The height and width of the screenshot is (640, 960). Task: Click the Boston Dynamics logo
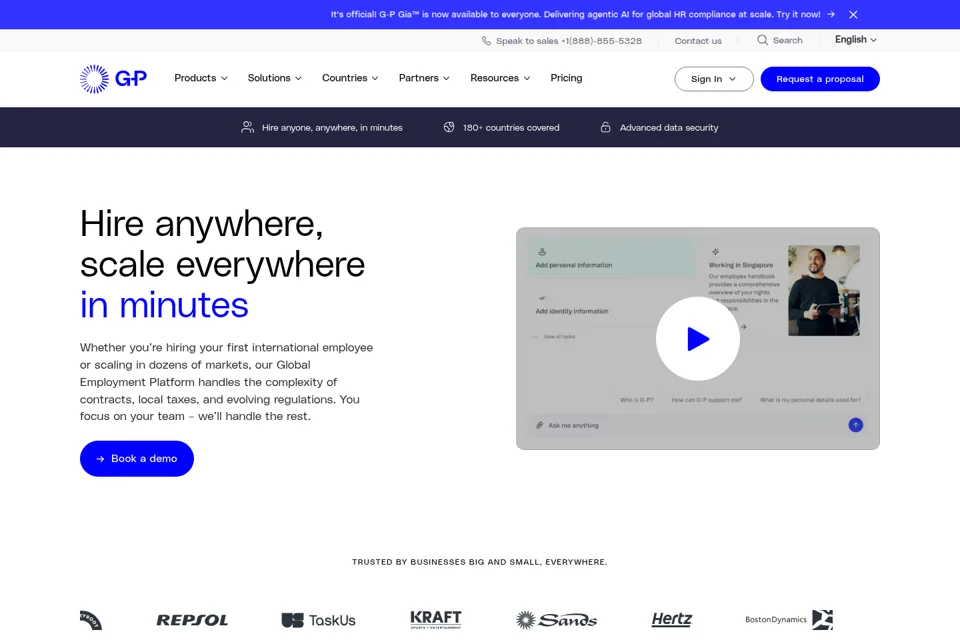(x=789, y=620)
